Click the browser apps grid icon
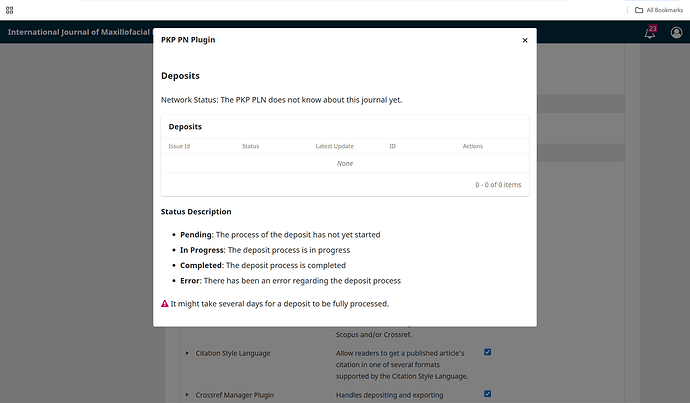 9,9
